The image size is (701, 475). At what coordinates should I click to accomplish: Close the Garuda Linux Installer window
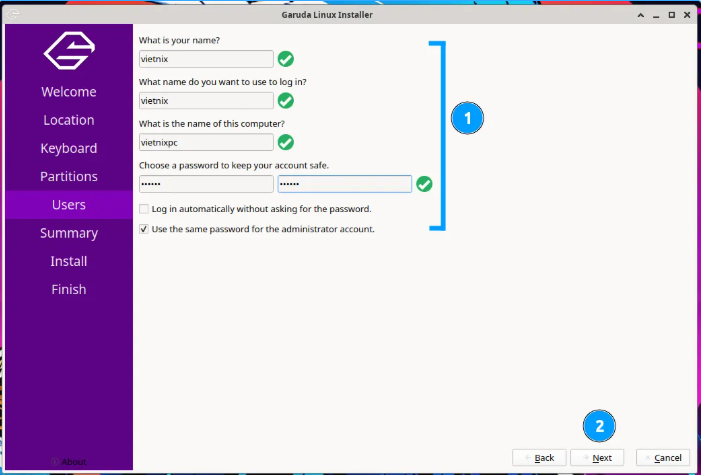coord(687,15)
